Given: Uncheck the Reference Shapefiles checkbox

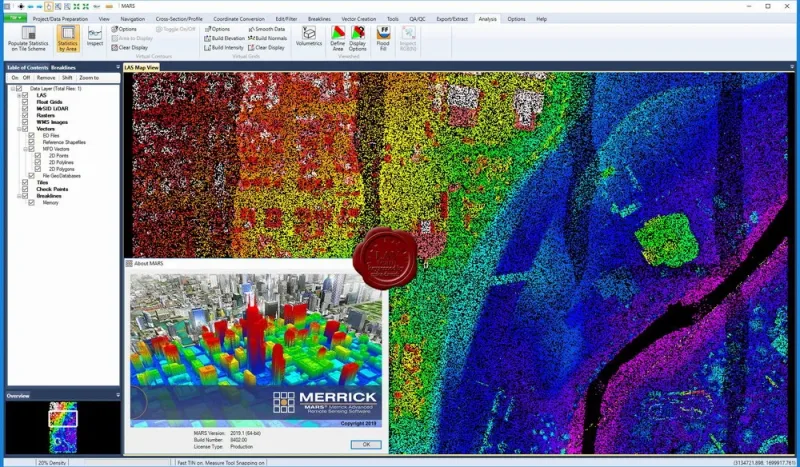Looking at the screenshot, I should (x=32, y=142).
